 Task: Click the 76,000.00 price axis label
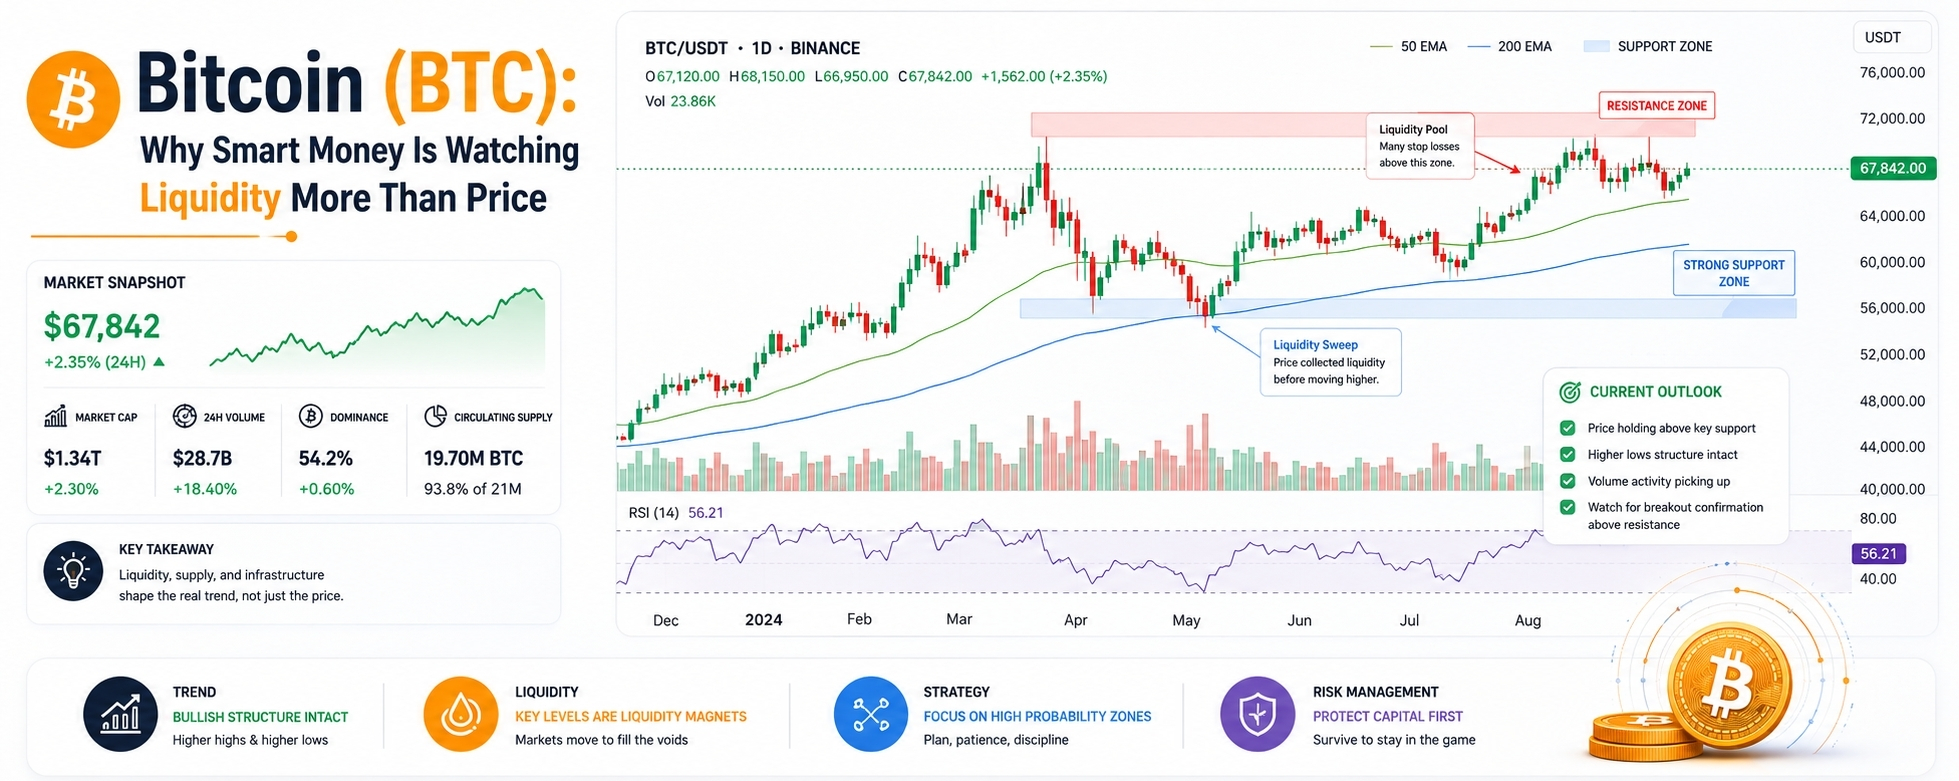1892,72
